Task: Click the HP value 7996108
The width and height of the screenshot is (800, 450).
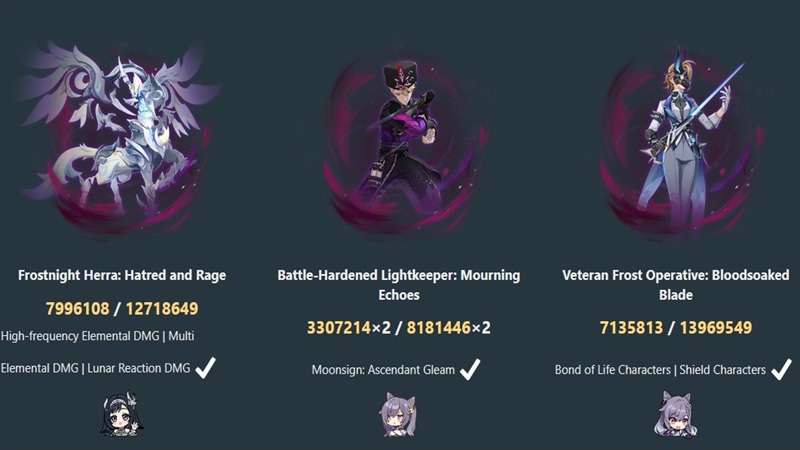Action: point(78,309)
